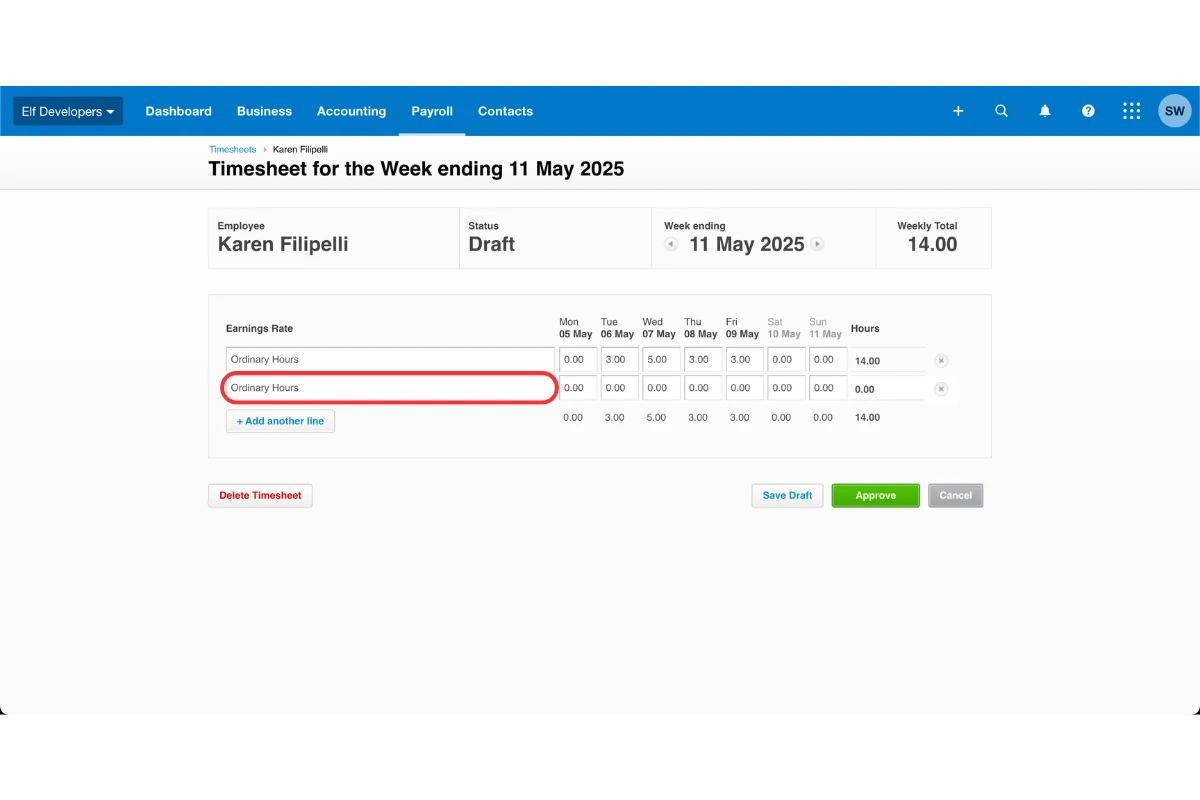Open the SW user avatar menu
1200x800 pixels.
coord(1175,111)
